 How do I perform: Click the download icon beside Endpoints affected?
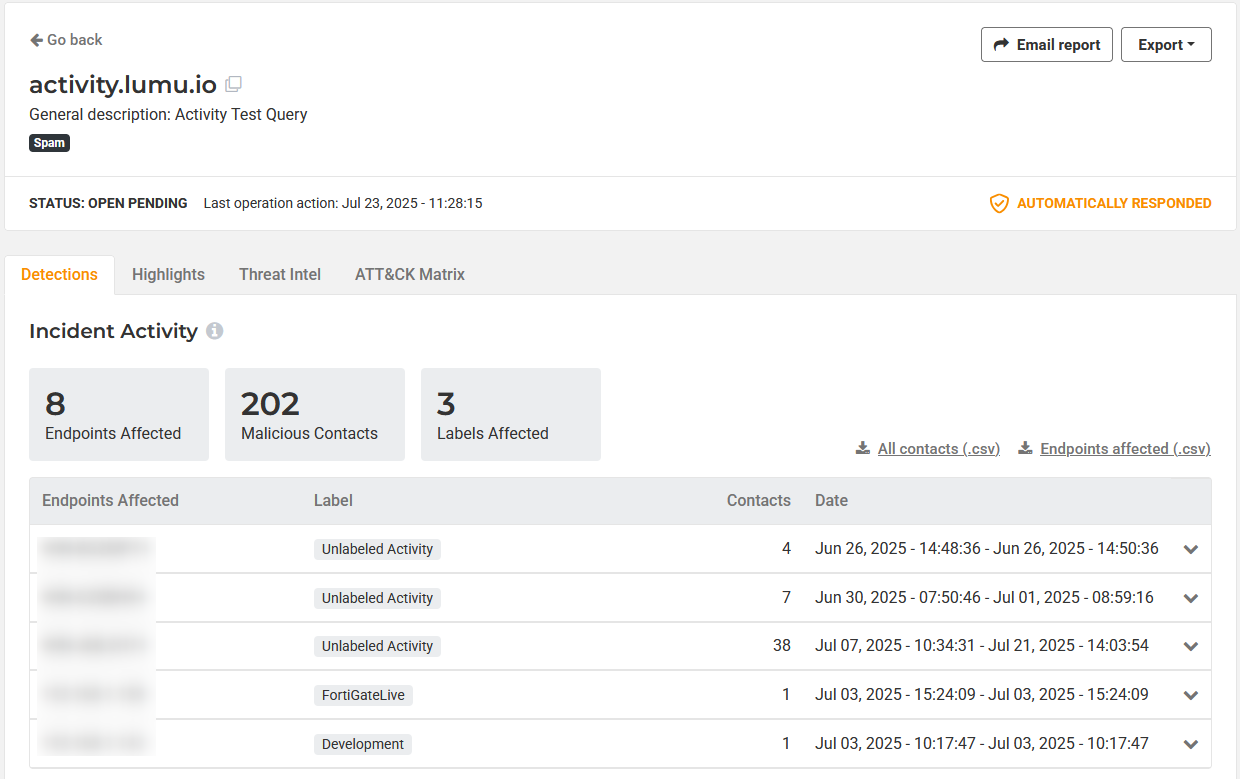tap(1025, 449)
